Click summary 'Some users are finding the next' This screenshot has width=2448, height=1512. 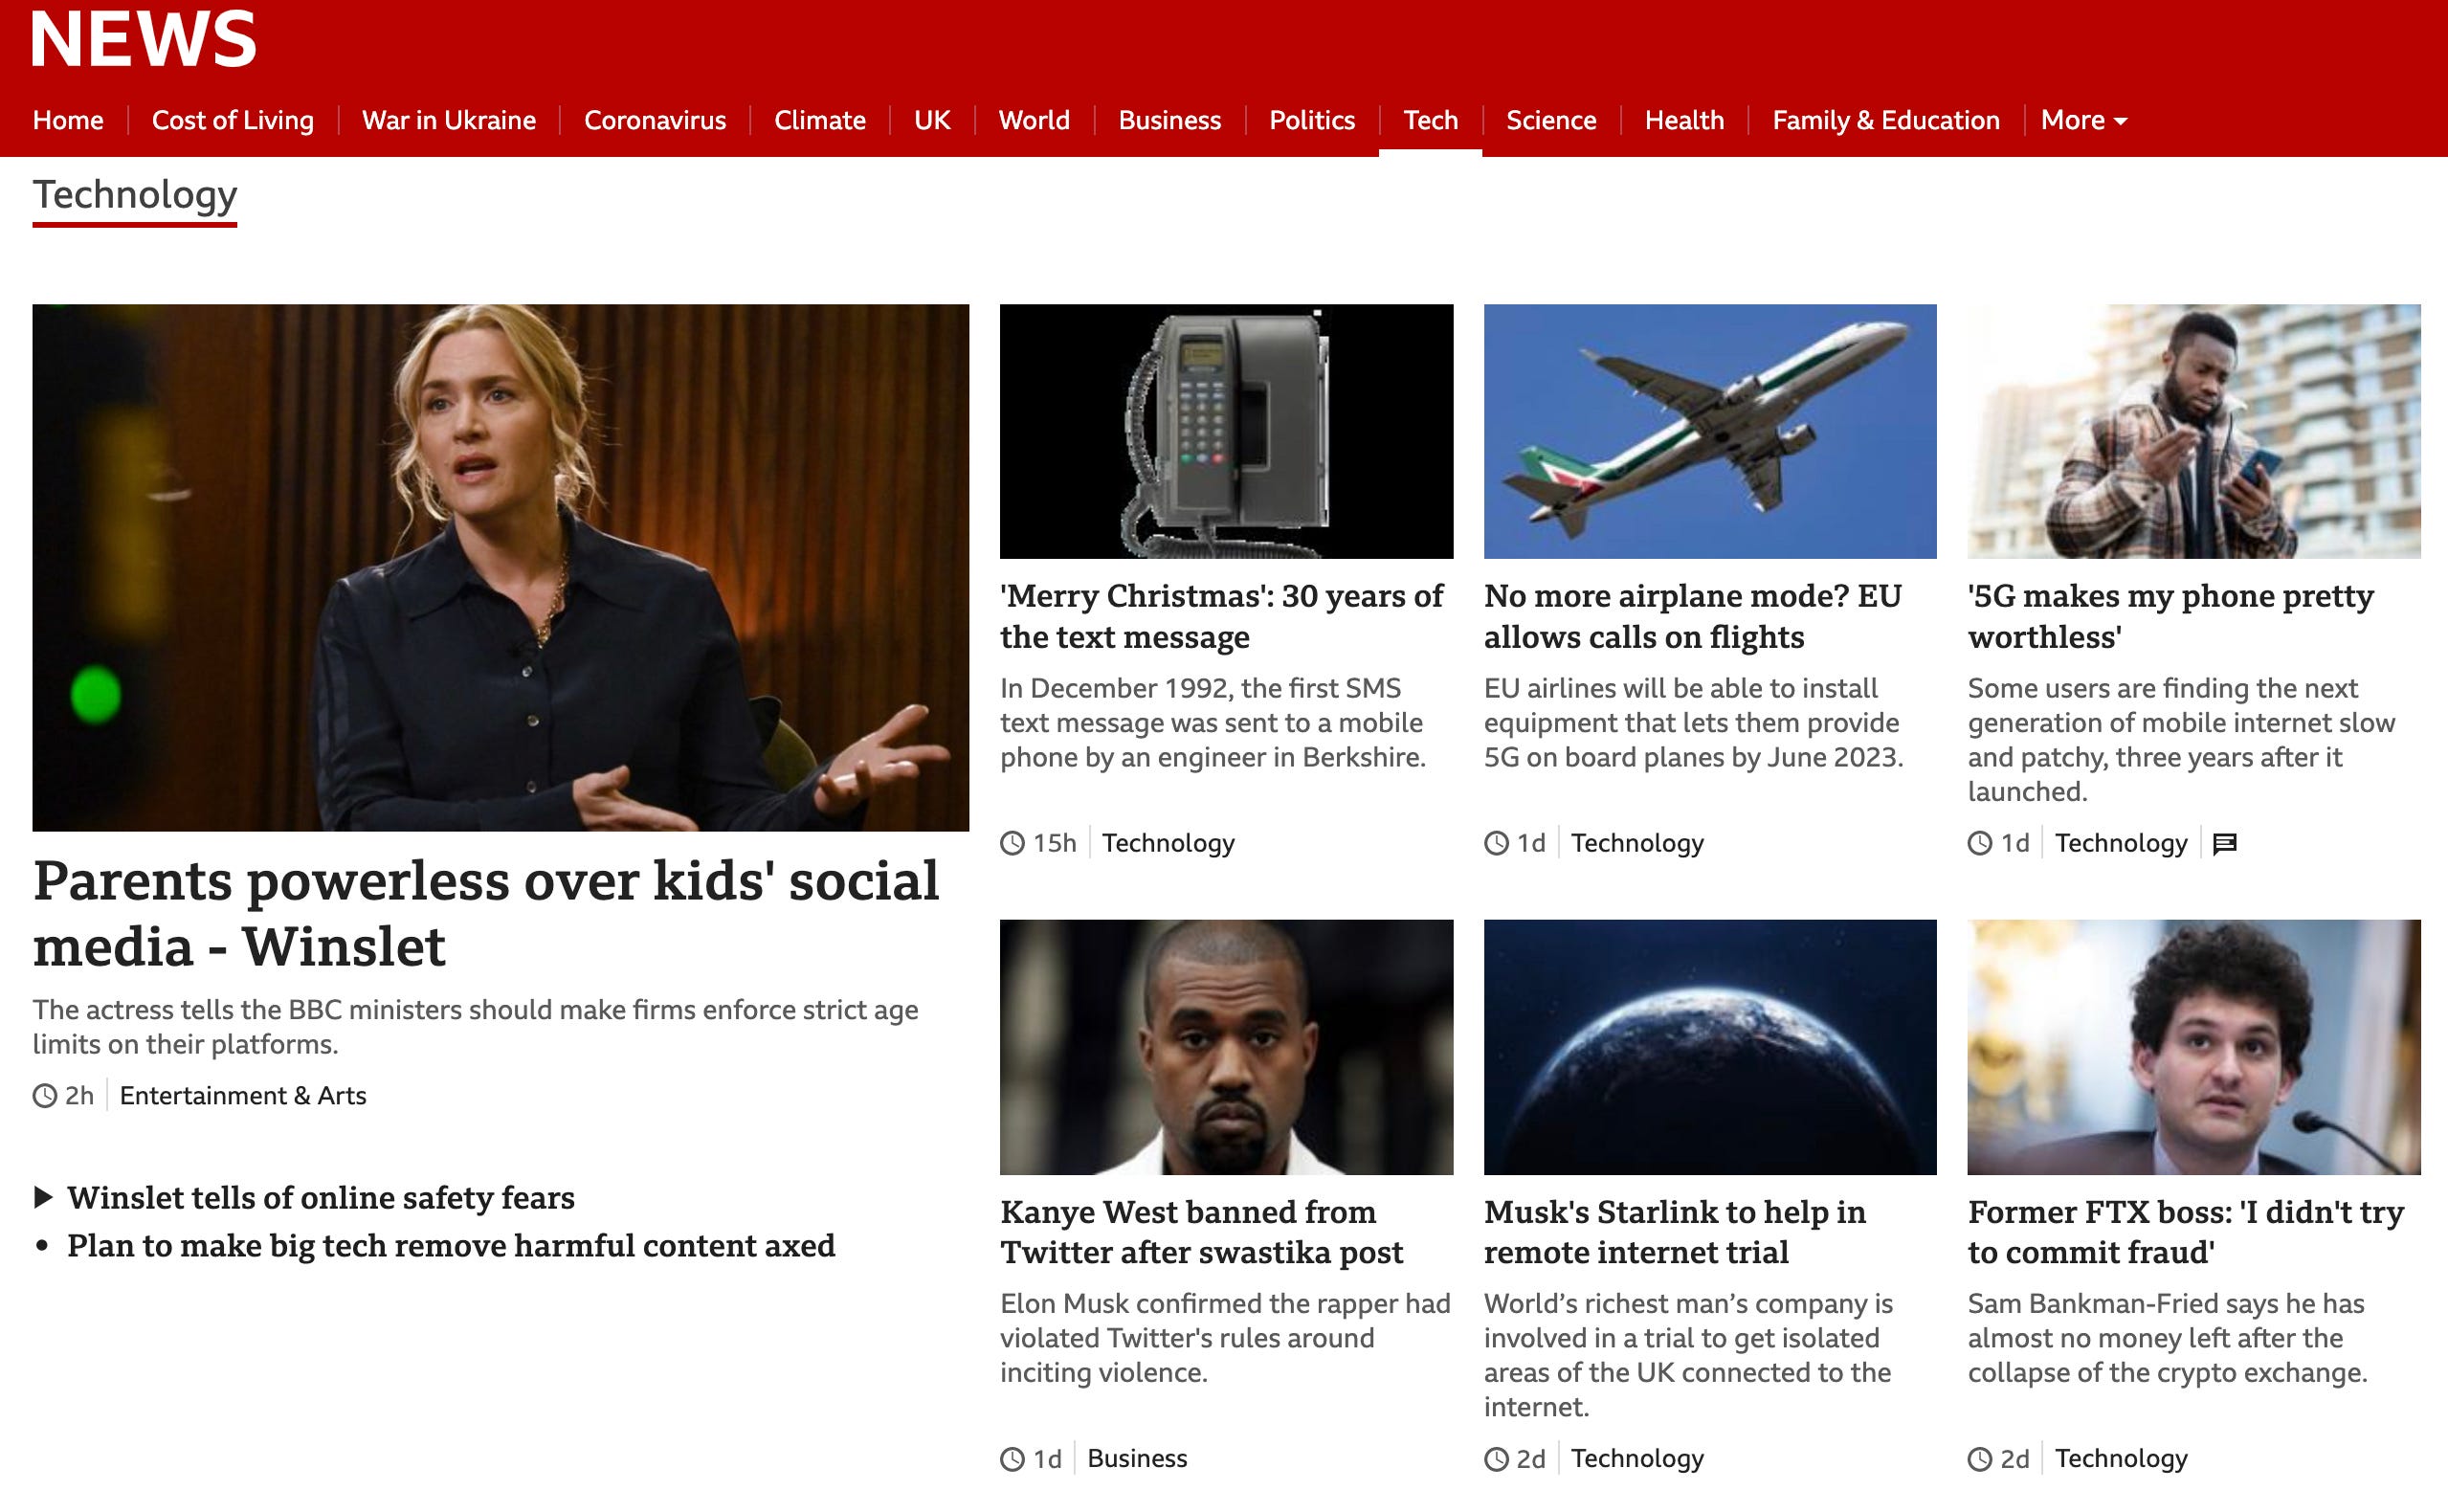point(2181,740)
